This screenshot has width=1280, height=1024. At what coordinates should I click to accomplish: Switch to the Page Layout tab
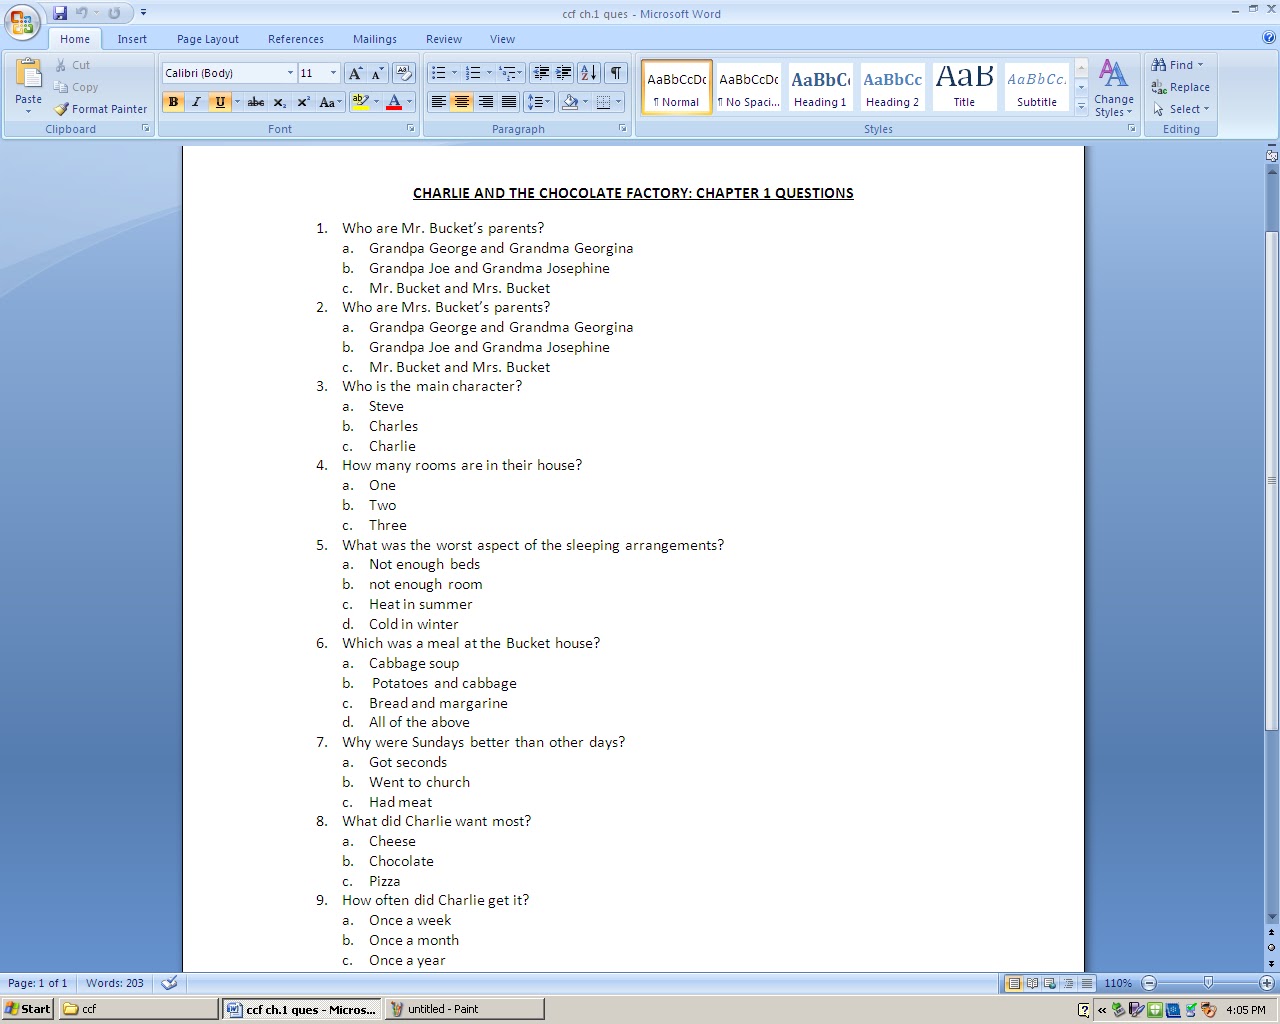click(207, 38)
